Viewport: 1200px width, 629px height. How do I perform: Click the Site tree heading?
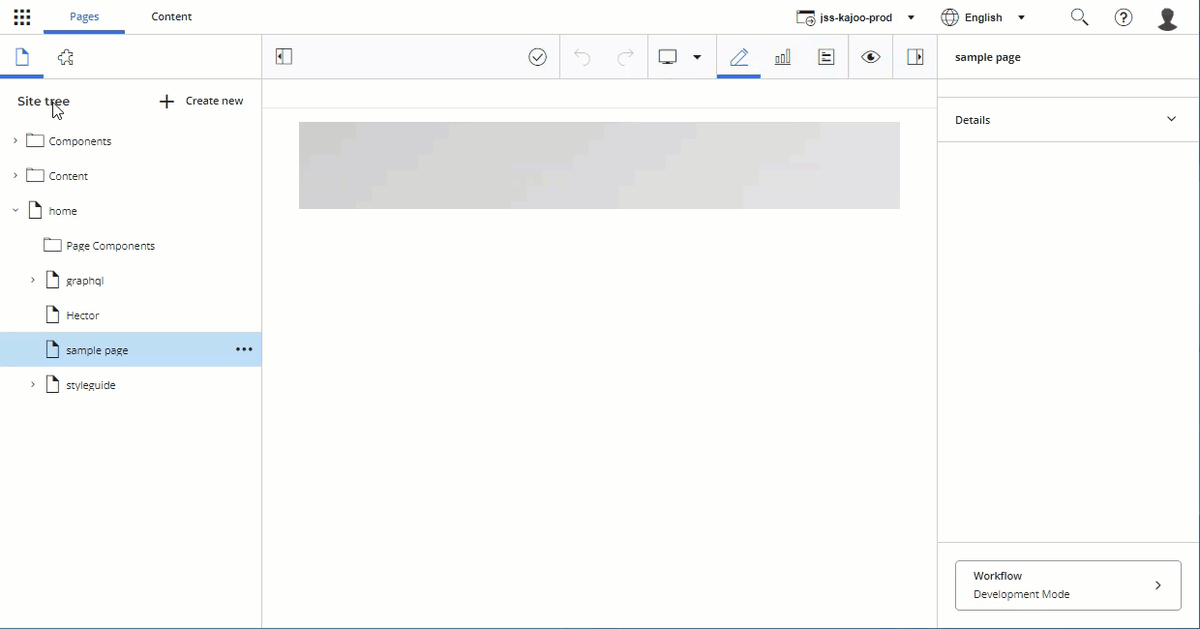[x=43, y=101]
